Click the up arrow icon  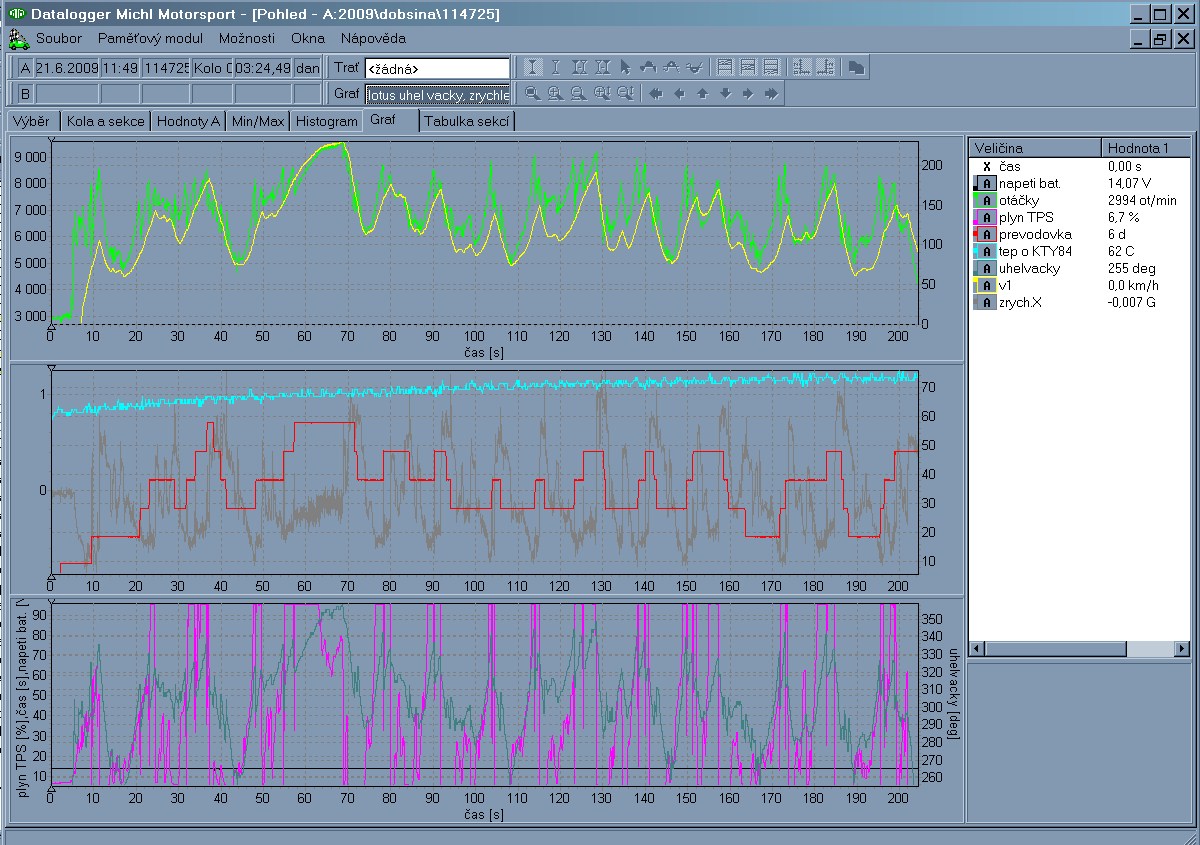coord(702,94)
